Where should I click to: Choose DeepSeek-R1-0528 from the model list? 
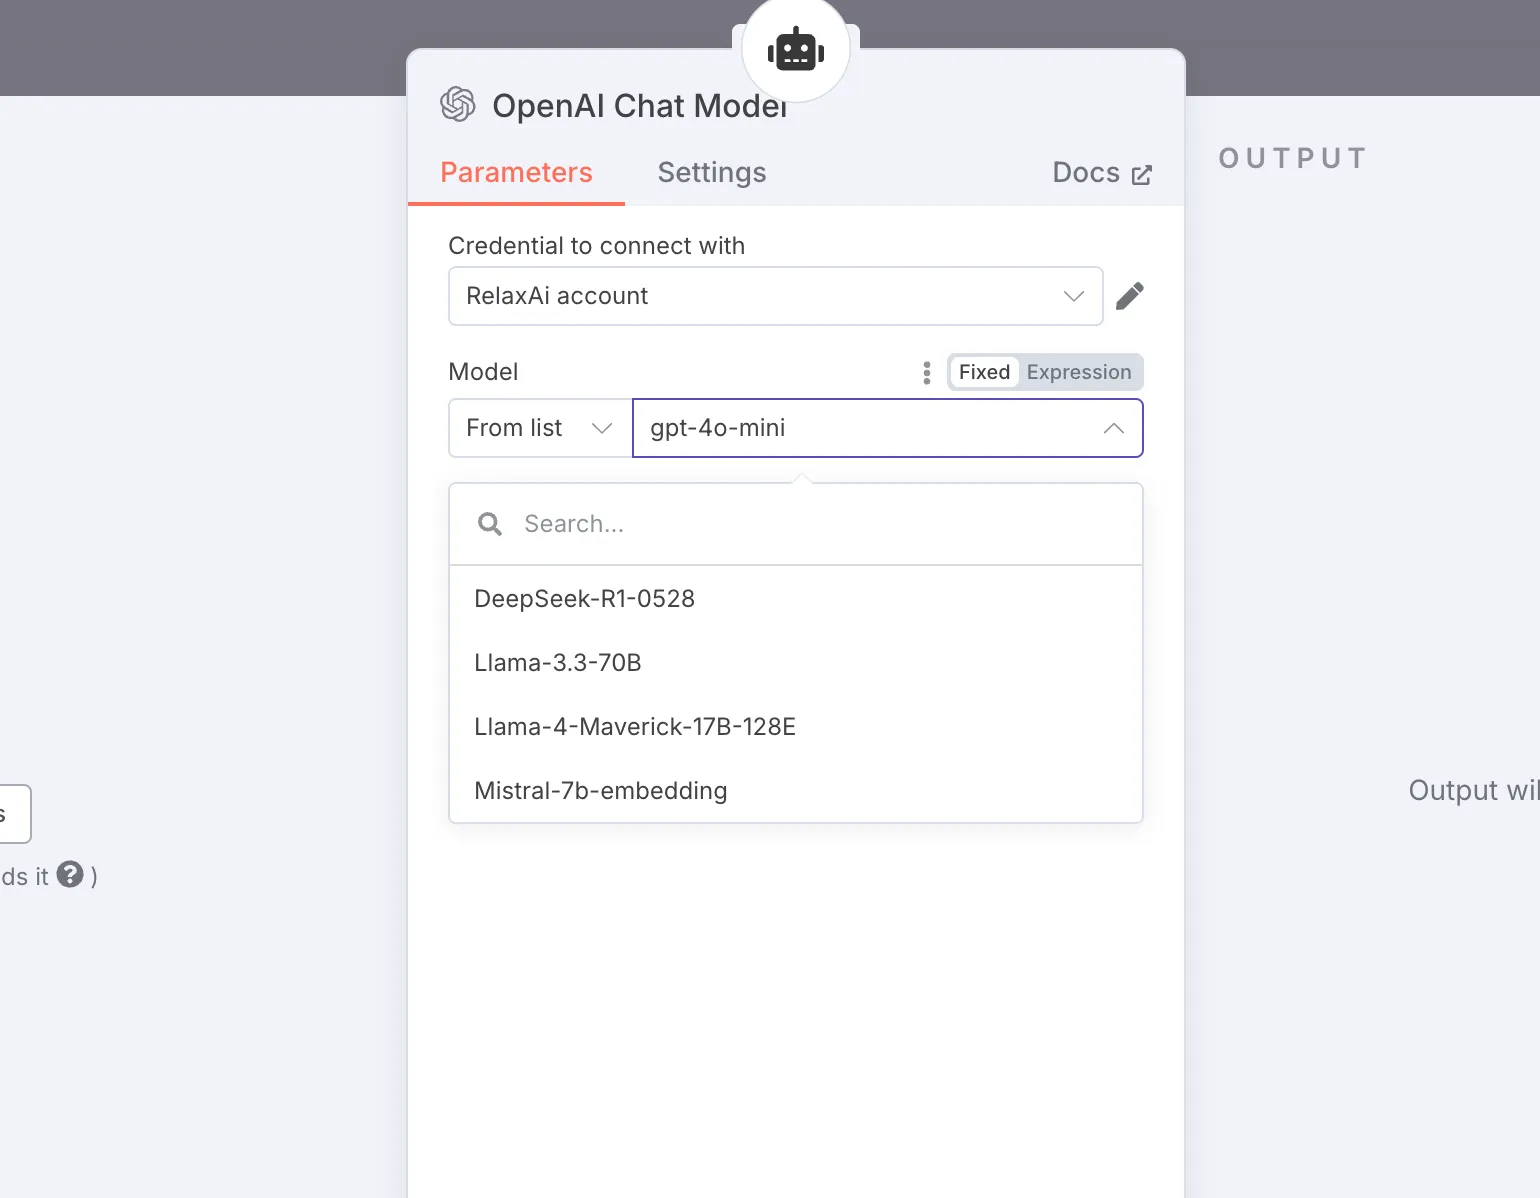tap(796, 599)
